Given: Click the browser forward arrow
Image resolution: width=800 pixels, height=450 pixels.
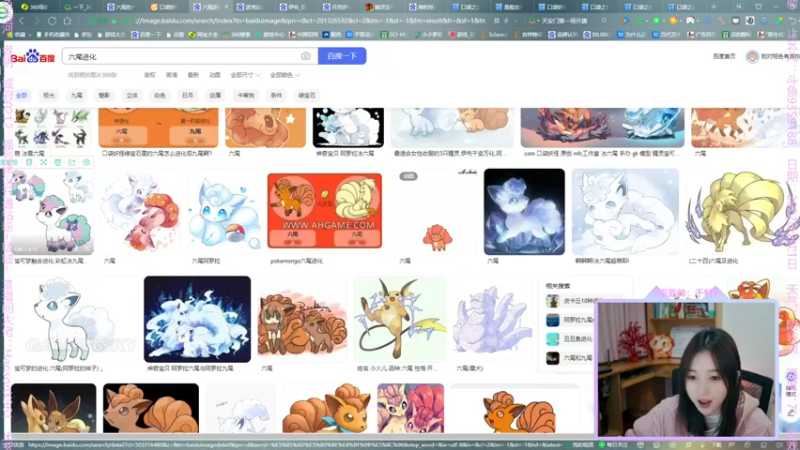Looking at the screenshot, I should (x=37, y=21).
